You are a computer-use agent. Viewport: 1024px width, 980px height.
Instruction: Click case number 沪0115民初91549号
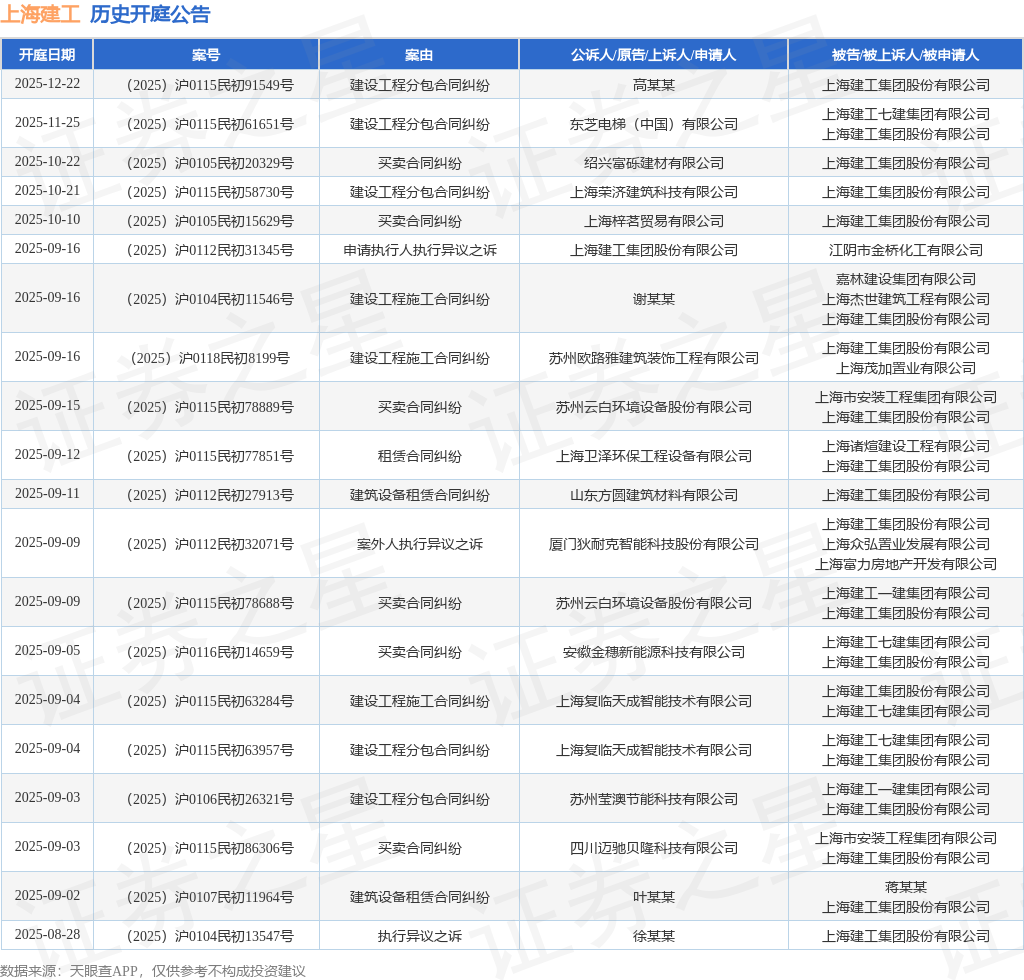pyautogui.click(x=210, y=86)
